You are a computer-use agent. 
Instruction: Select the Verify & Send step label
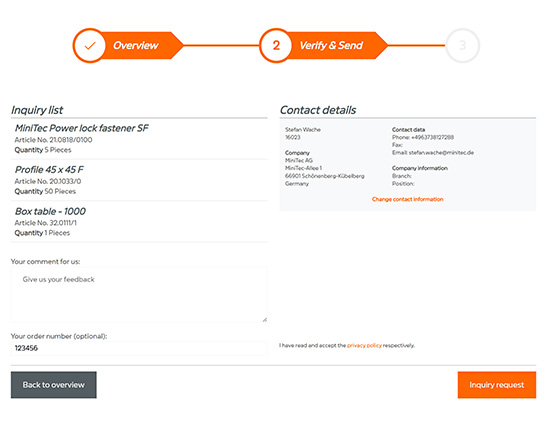pyautogui.click(x=331, y=46)
